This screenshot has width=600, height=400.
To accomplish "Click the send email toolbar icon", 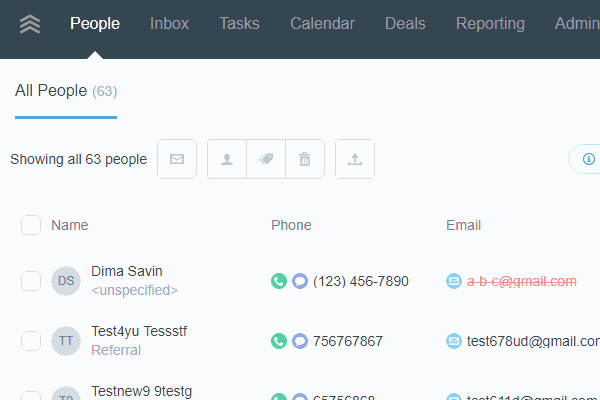I will click(177, 159).
